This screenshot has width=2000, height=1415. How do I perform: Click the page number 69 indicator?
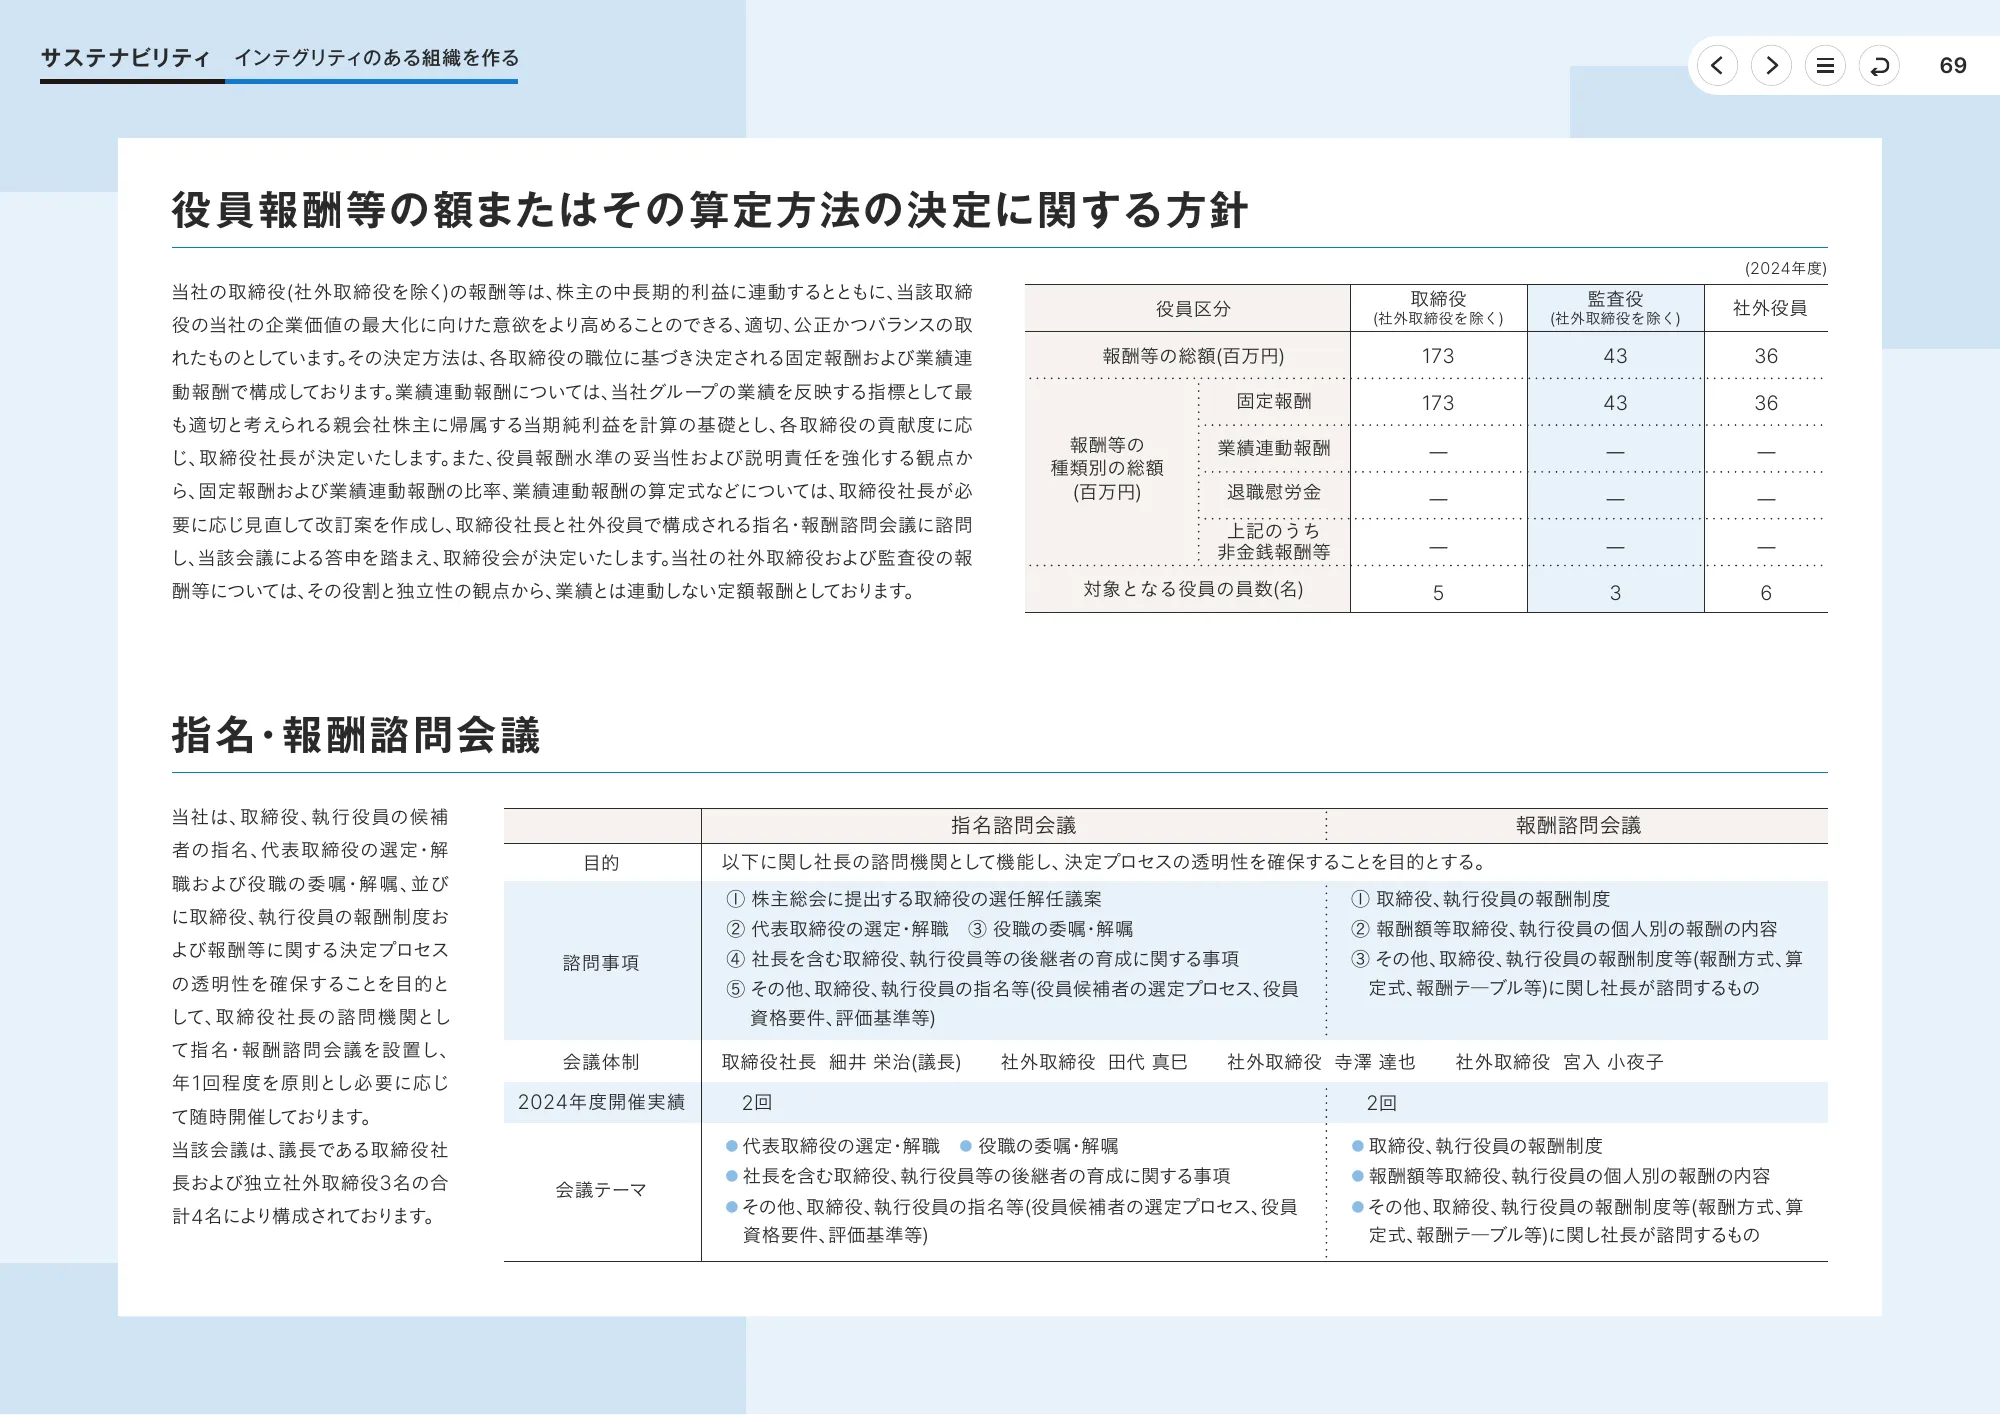tap(1952, 66)
